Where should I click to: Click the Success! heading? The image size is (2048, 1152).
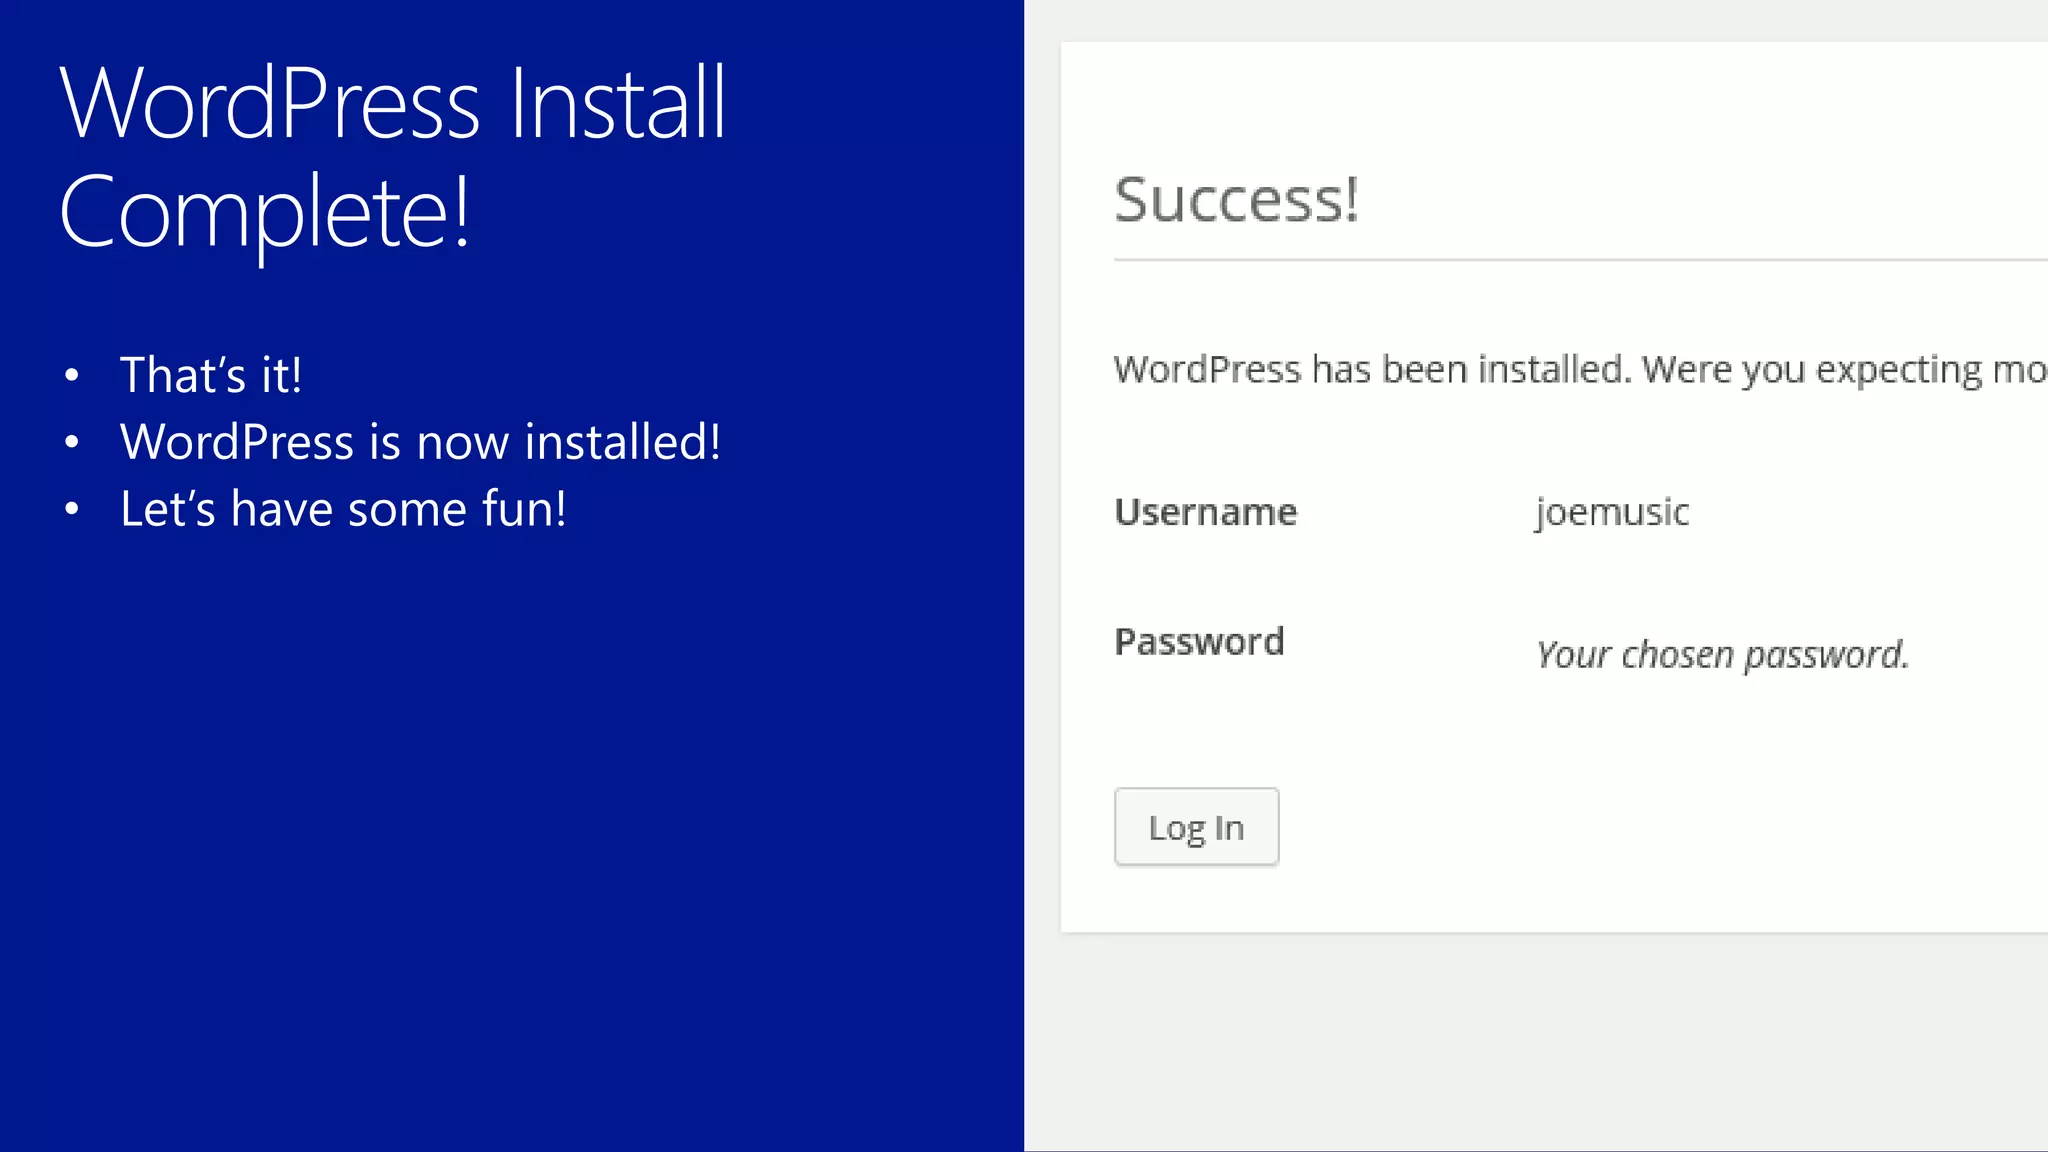click(x=1236, y=199)
